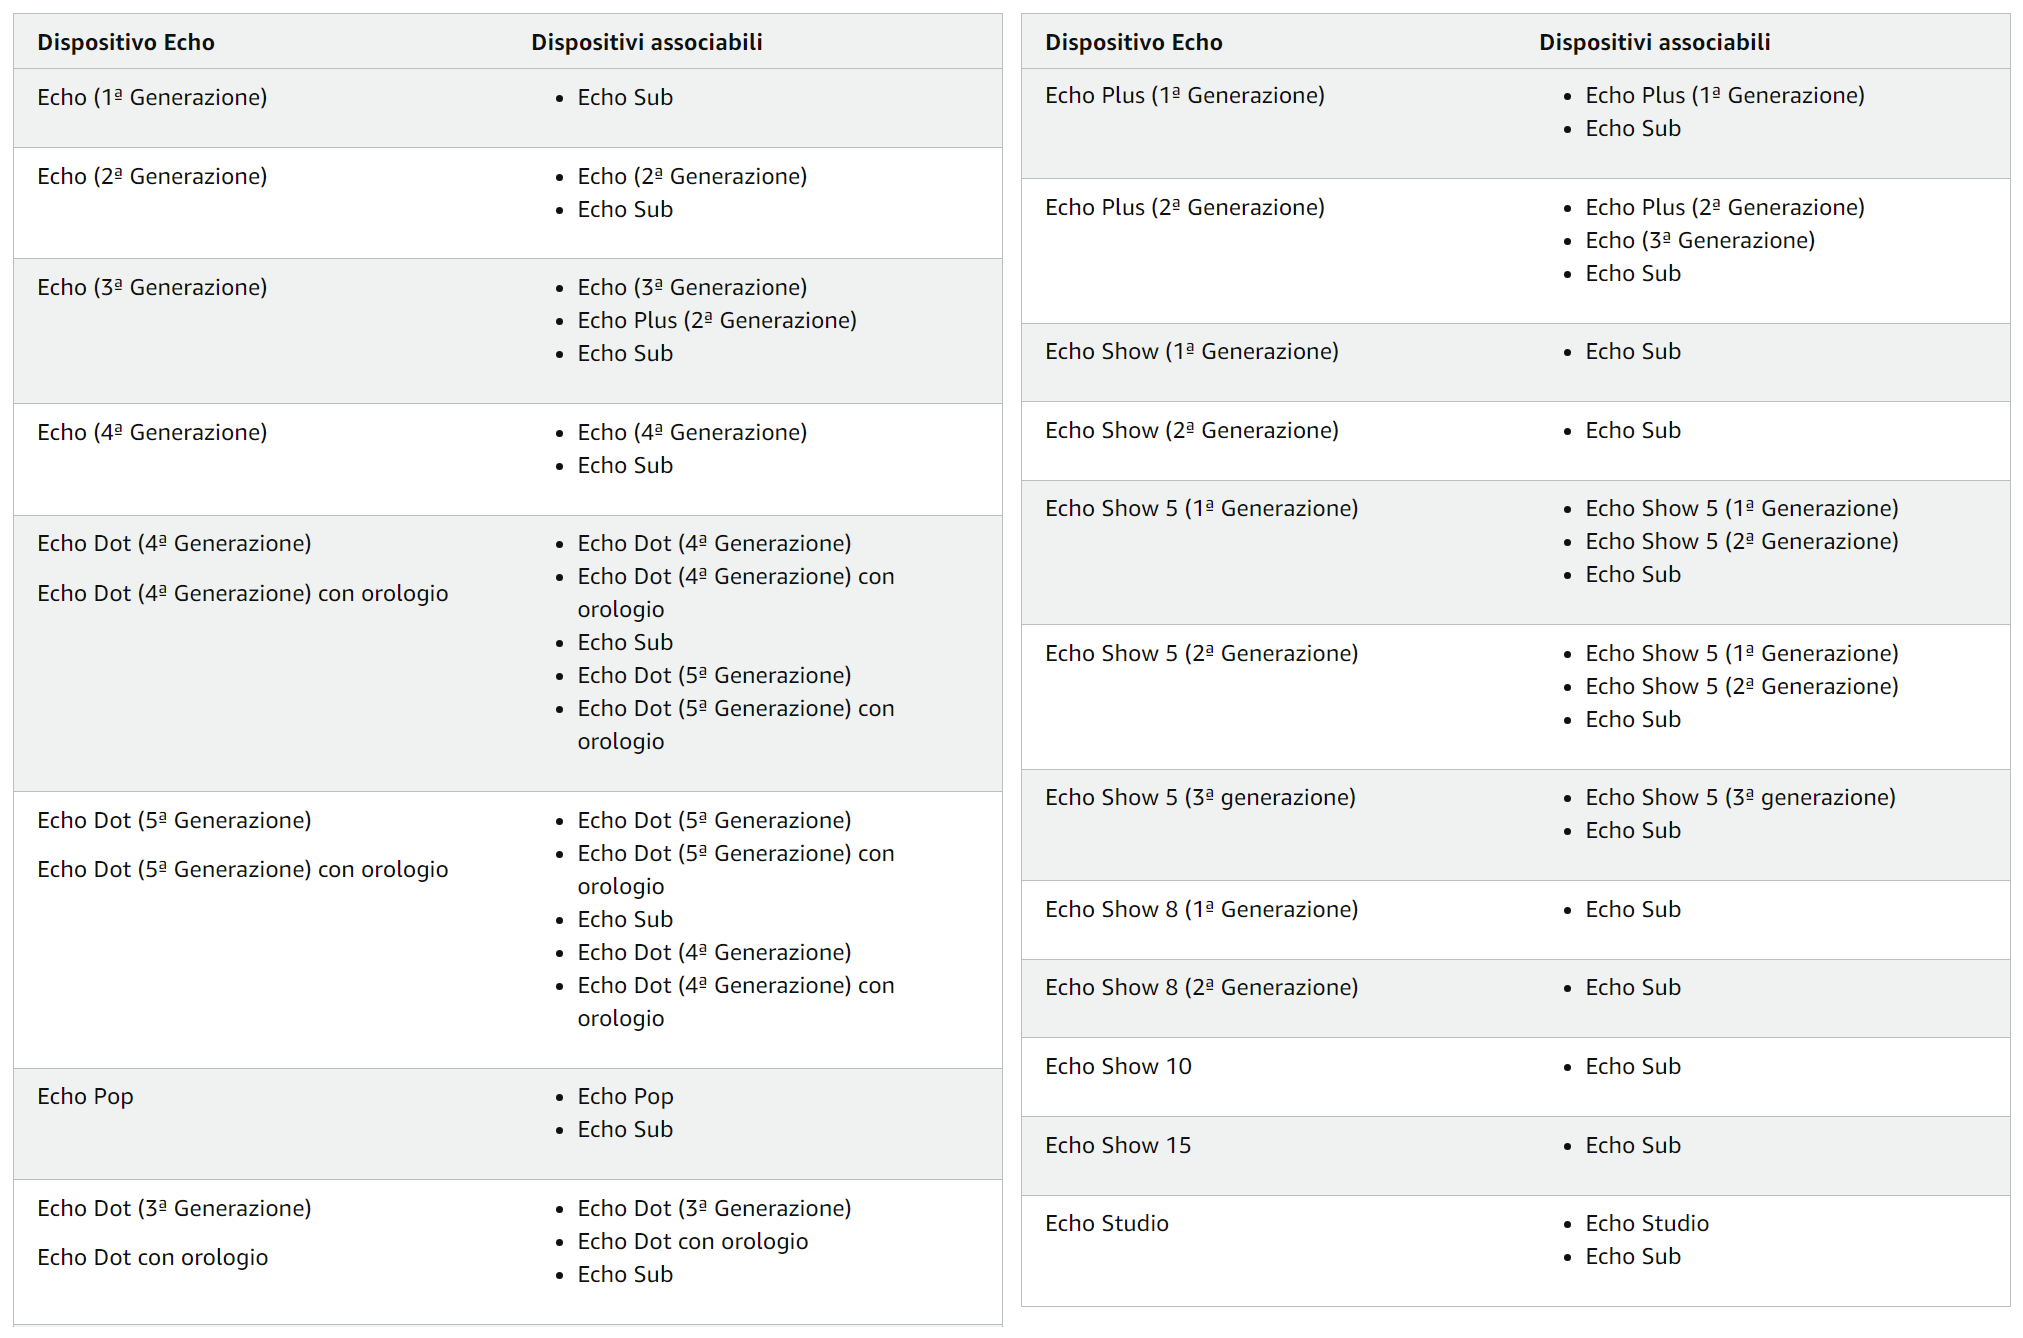This screenshot has width=2023, height=1338.
Task: Click the "Echo Pop" bulleted compatible device
Action: point(625,1096)
